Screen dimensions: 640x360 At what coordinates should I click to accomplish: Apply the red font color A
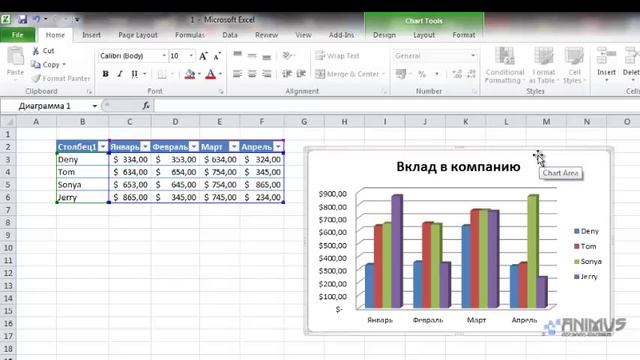tap(211, 74)
